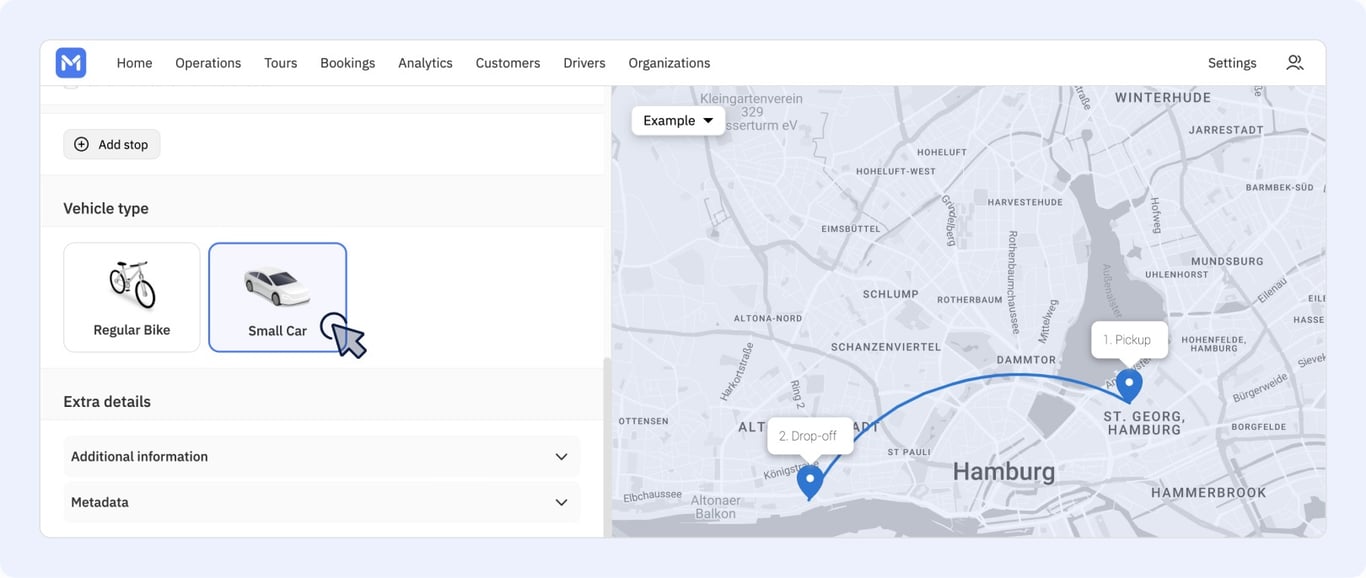Open the Operations menu
This screenshot has height=578, width=1366.
point(208,63)
